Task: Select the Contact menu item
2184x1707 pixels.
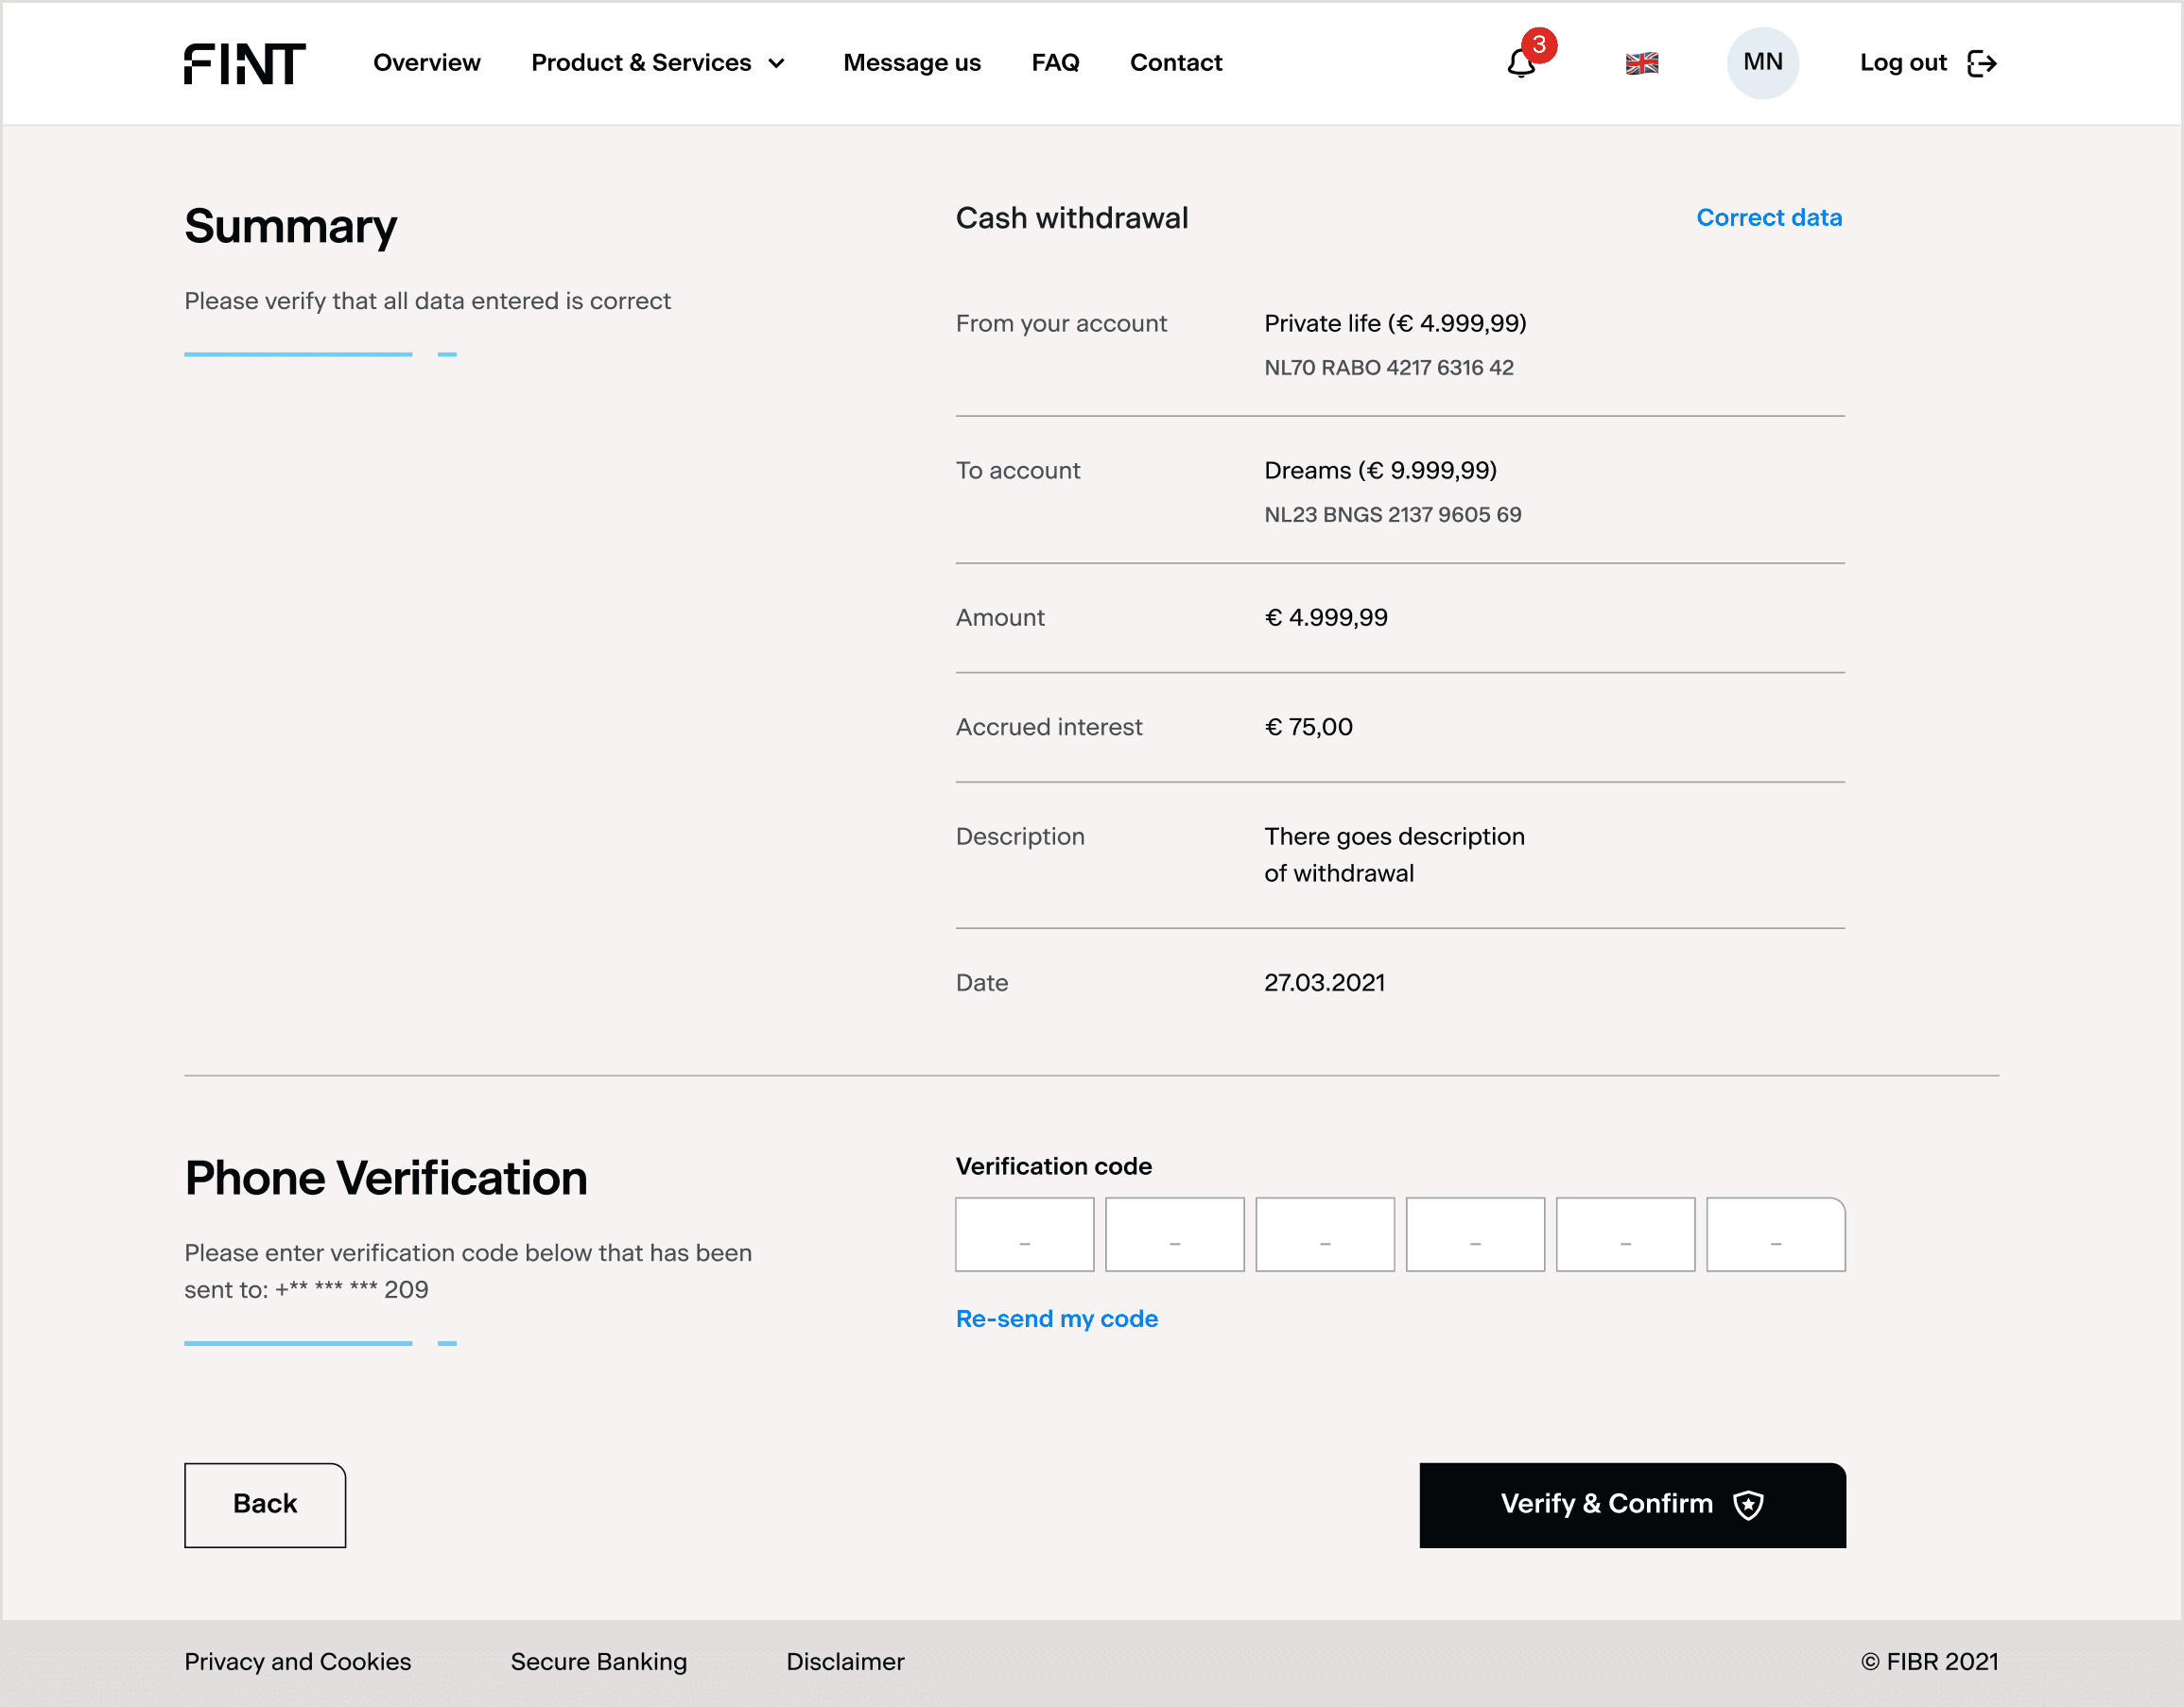Action: coord(1175,63)
